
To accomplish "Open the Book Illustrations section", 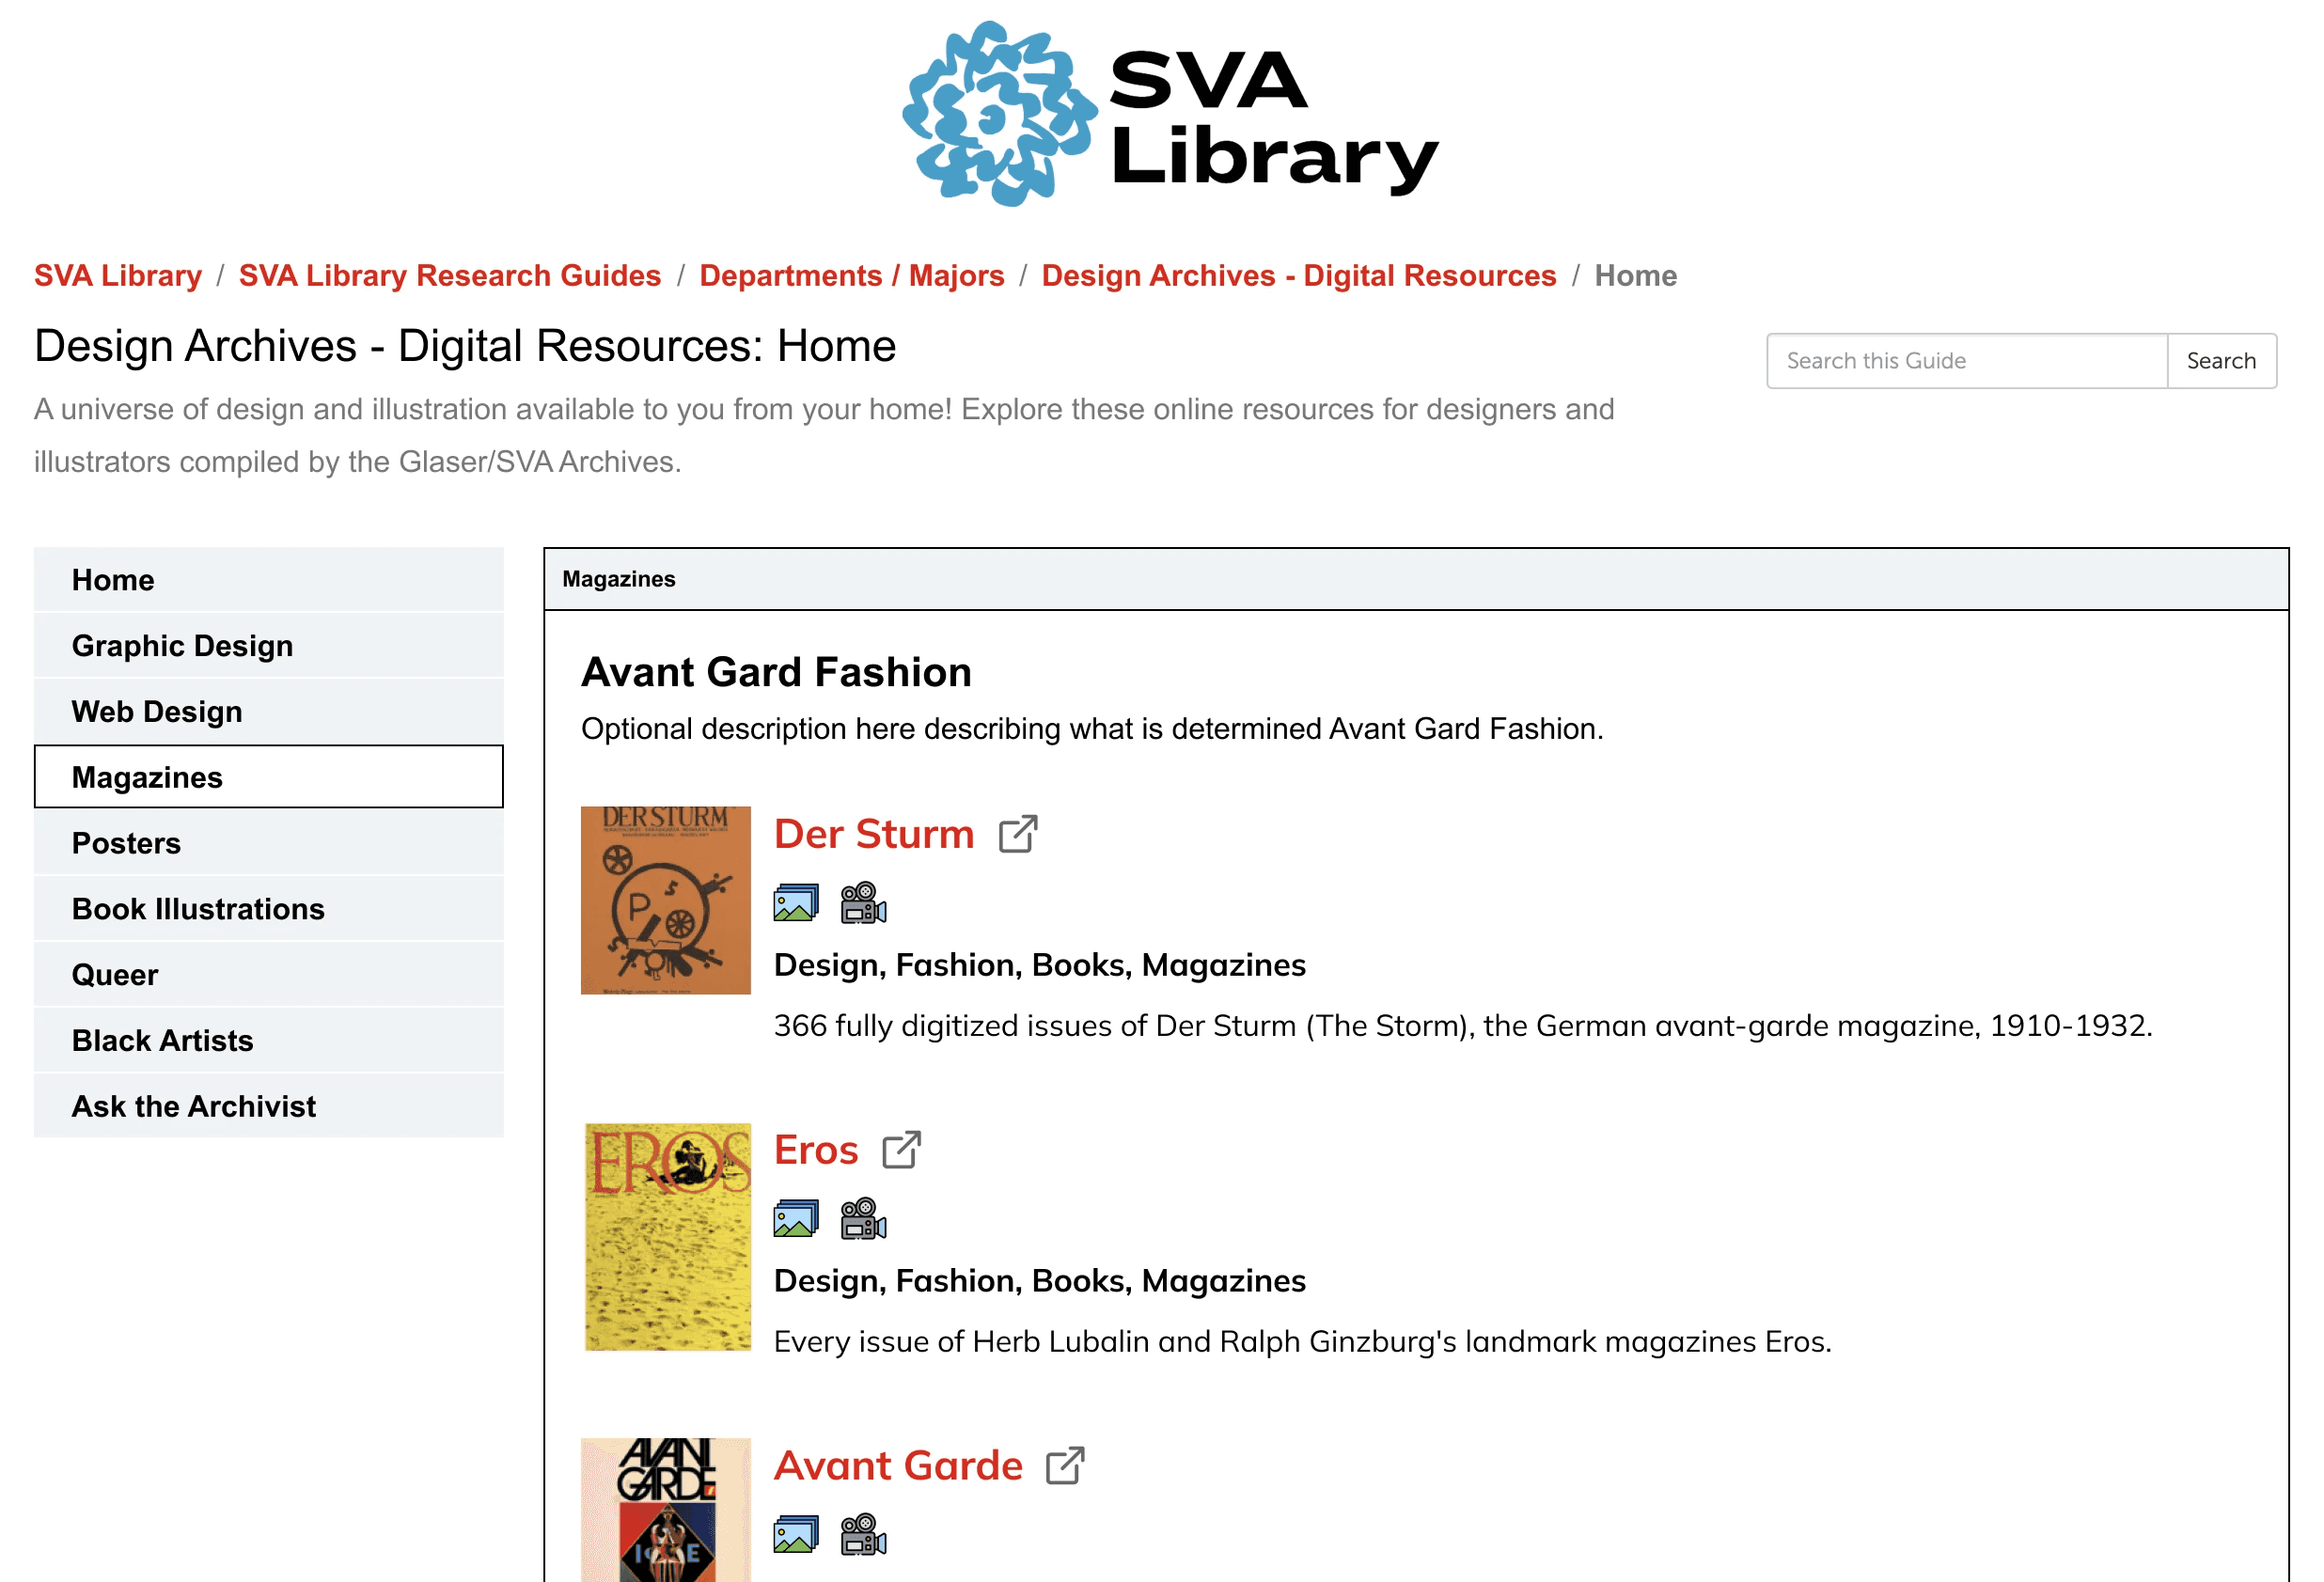I will 198,909.
